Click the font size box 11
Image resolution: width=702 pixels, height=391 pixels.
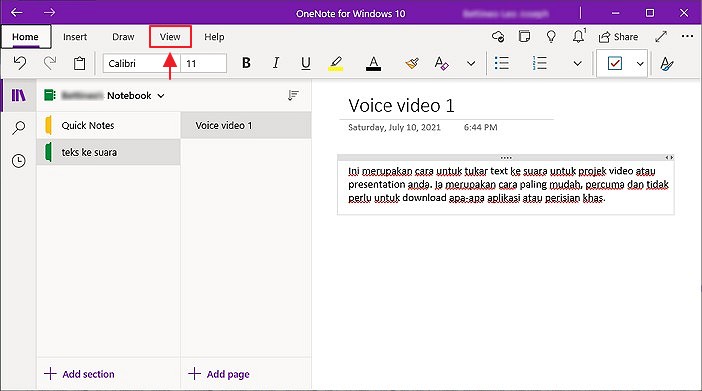204,63
